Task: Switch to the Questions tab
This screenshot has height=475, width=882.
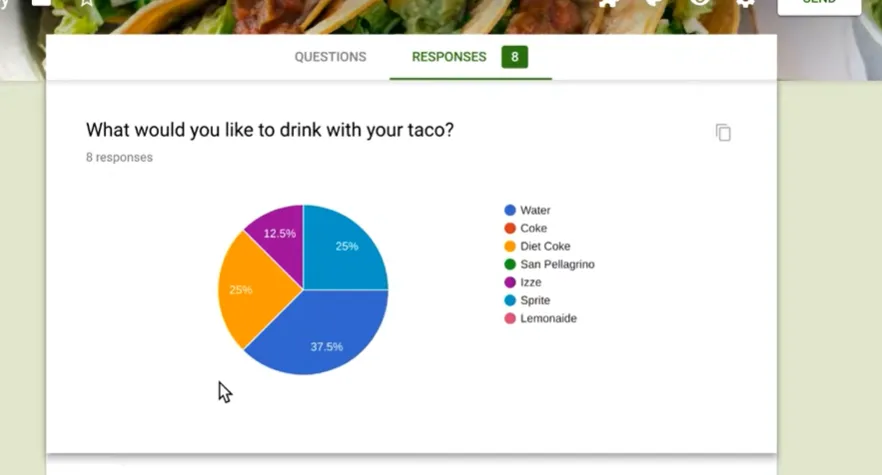Action: pos(330,57)
